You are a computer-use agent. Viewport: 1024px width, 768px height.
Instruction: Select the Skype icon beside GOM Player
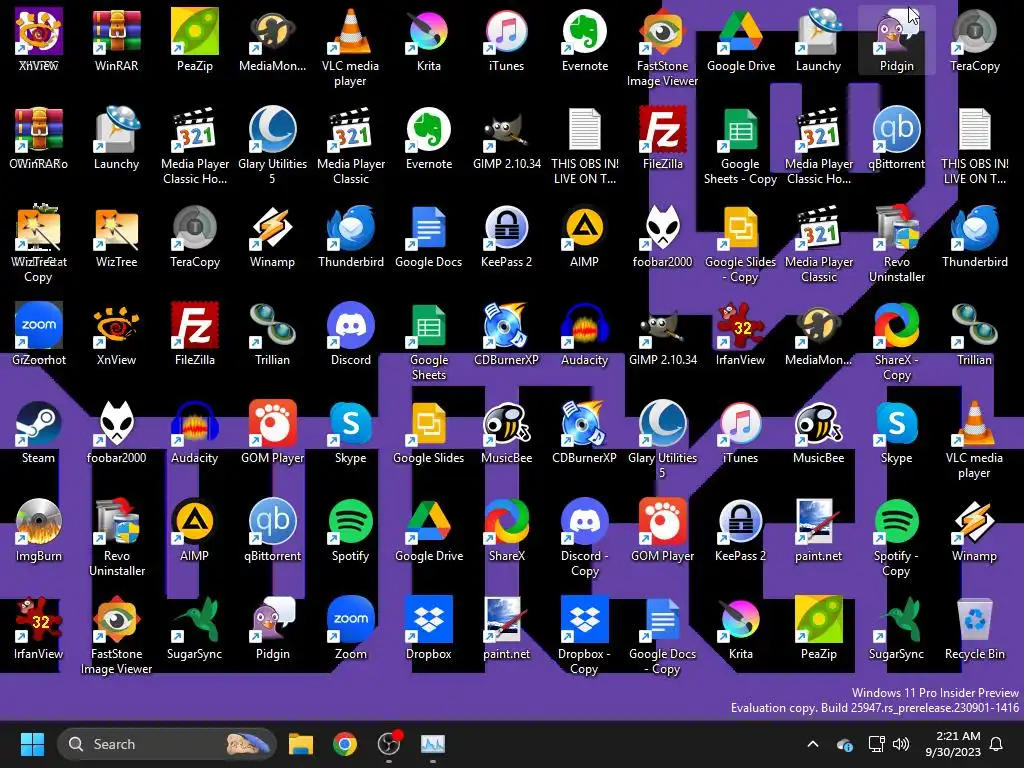351,432
